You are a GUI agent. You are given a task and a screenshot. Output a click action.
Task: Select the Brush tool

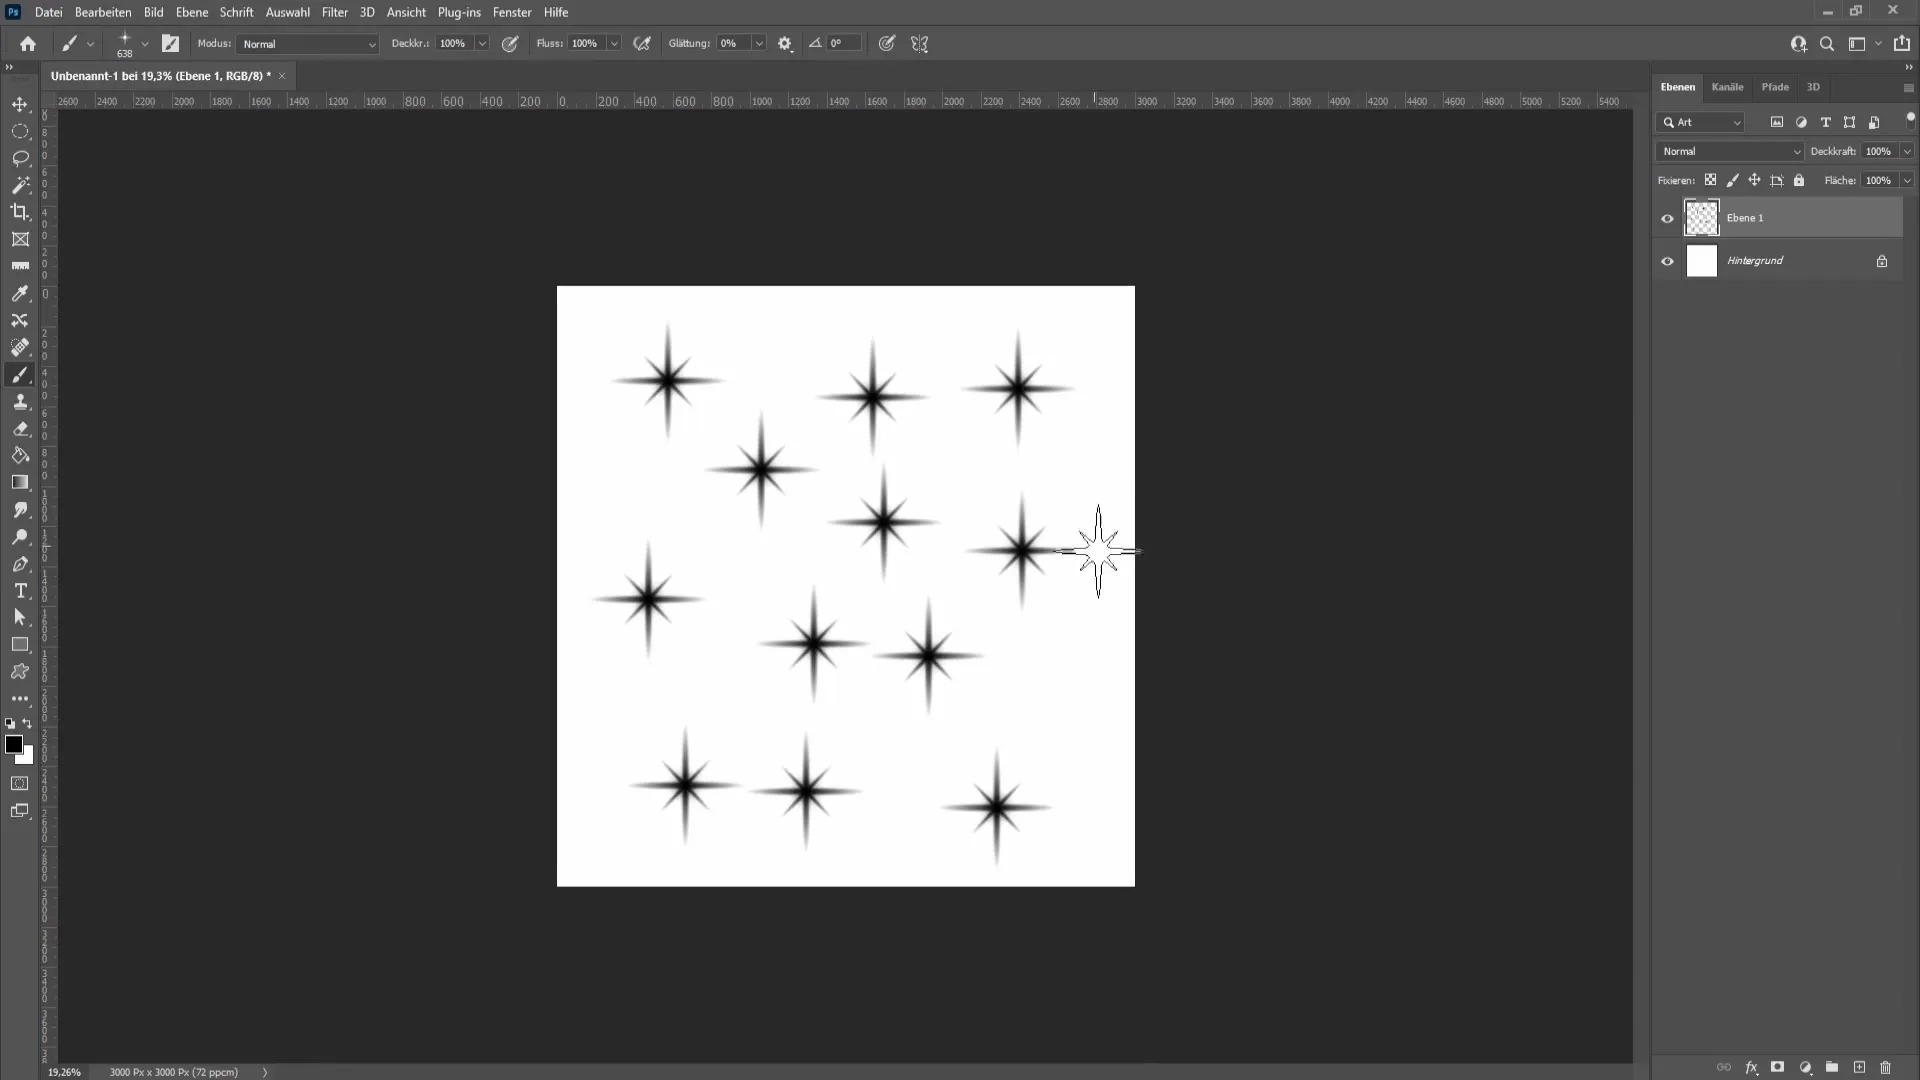click(20, 373)
